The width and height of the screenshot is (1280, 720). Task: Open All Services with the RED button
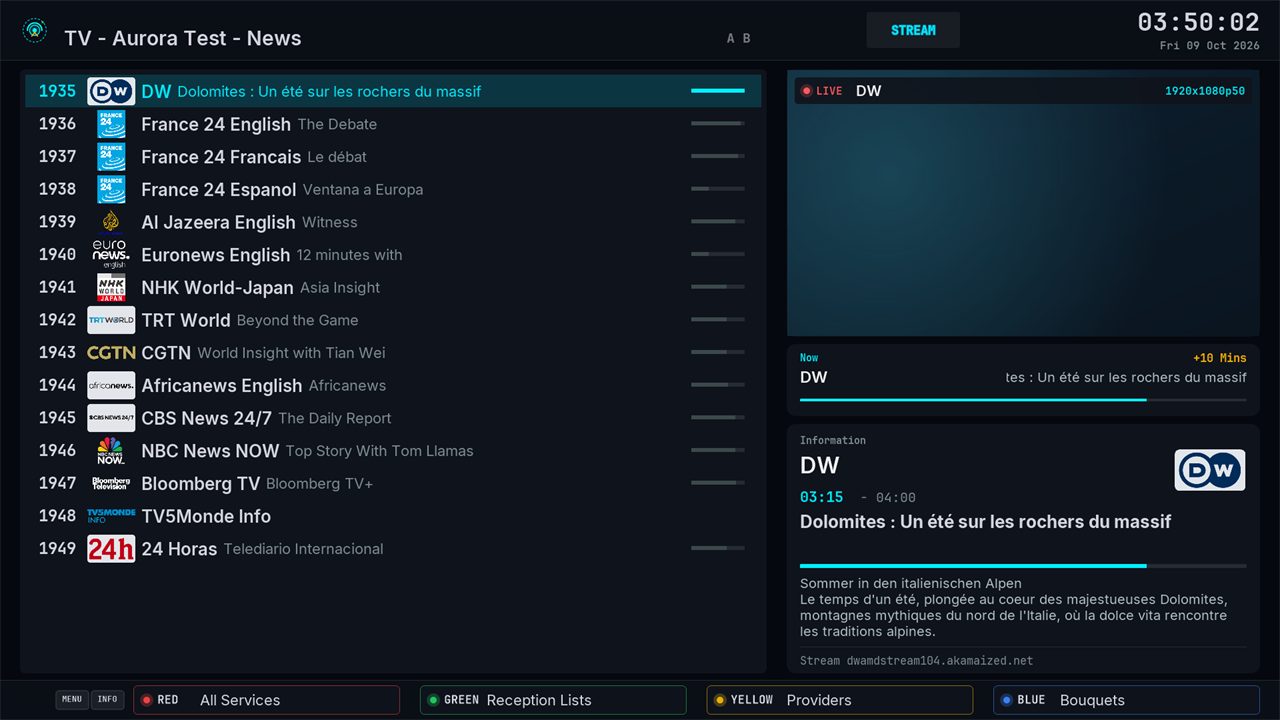266,700
